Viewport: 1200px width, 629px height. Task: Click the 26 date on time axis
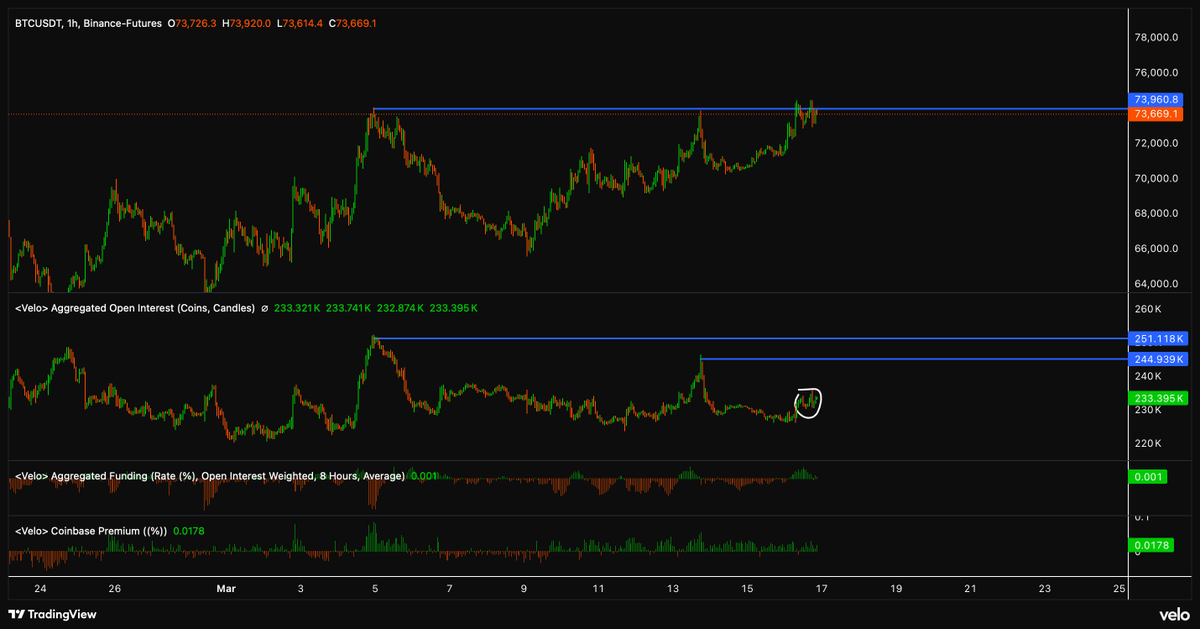(115, 589)
